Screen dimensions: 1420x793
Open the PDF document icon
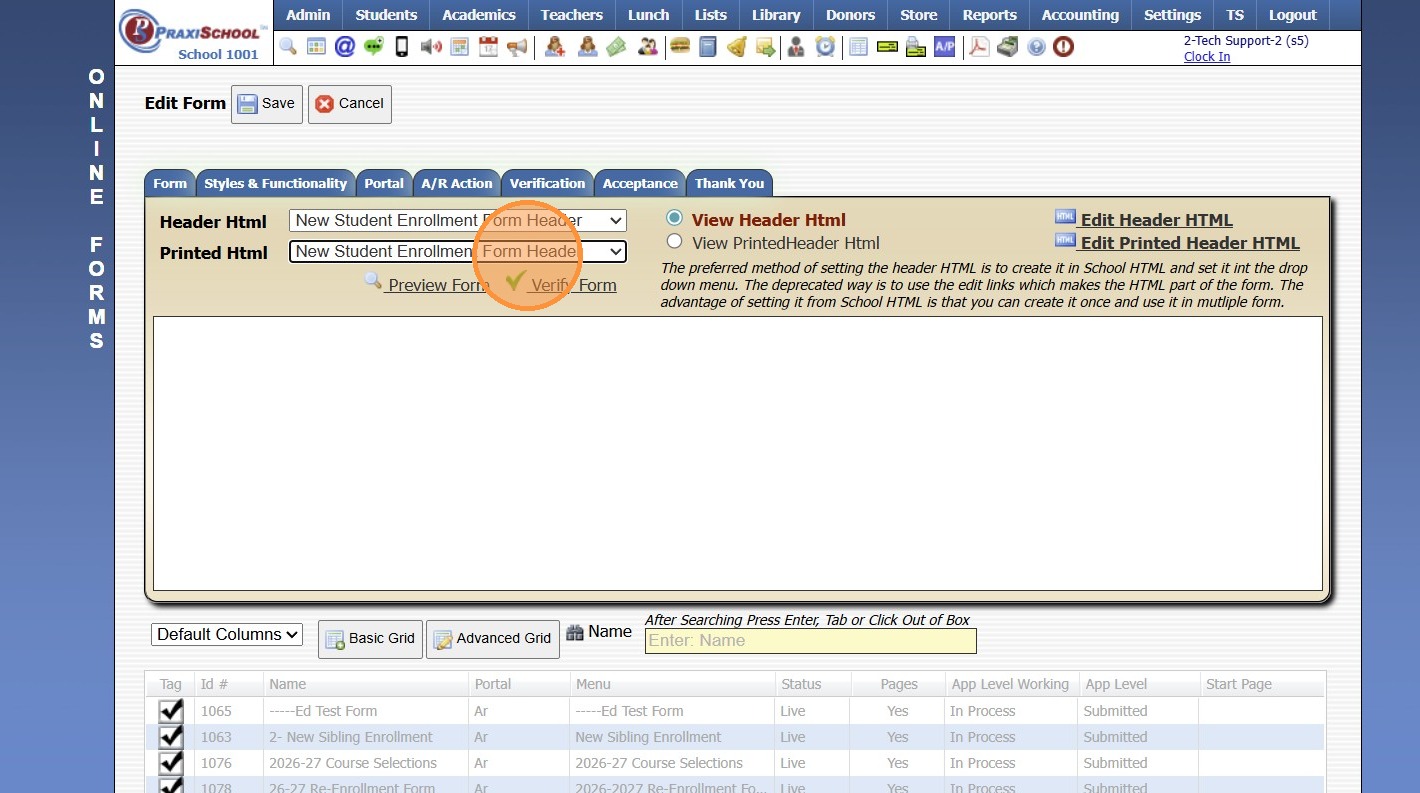click(x=979, y=46)
